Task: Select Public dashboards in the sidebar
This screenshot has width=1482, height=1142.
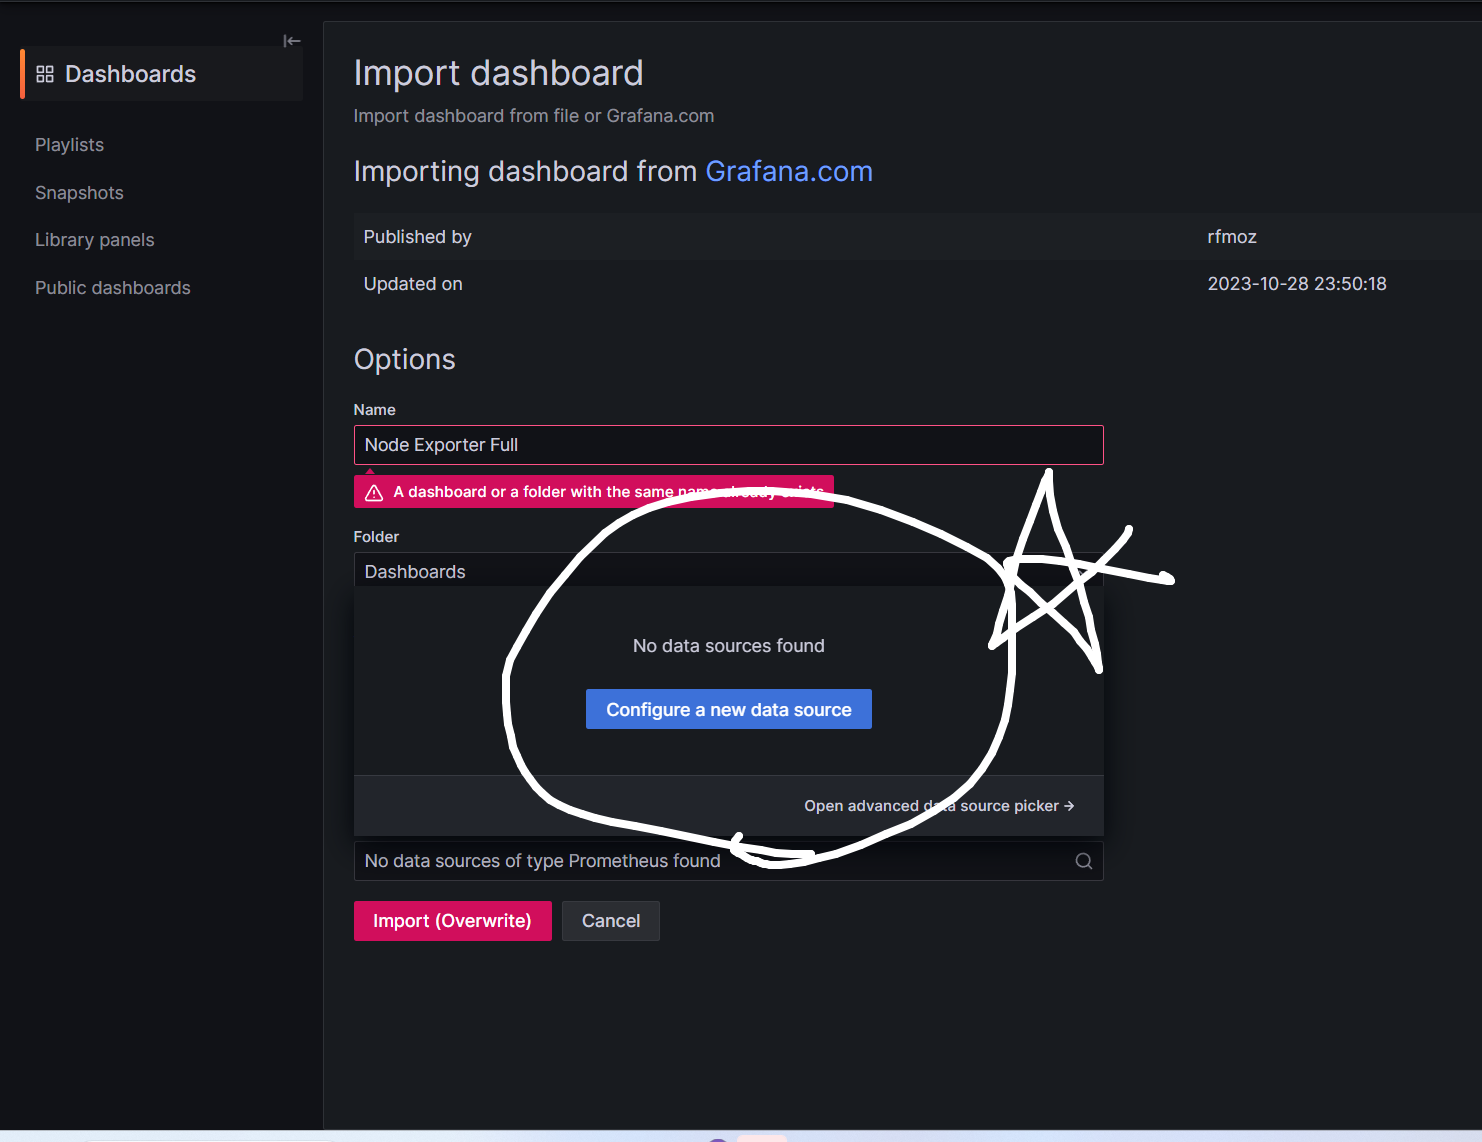Action: point(113,288)
